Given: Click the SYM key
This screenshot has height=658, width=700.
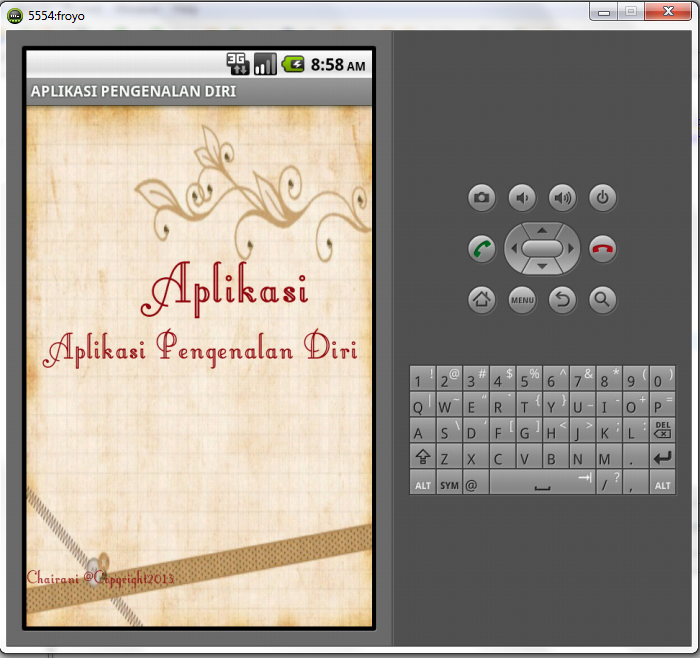Looking at the screenshot, I should tap(449, 483).
